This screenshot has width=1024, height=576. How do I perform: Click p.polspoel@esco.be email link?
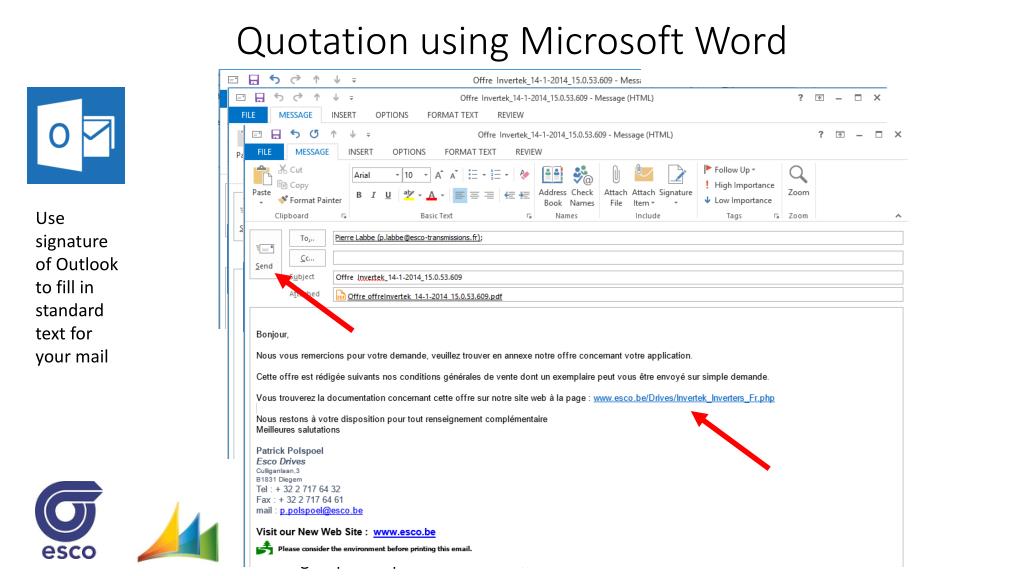321,511
